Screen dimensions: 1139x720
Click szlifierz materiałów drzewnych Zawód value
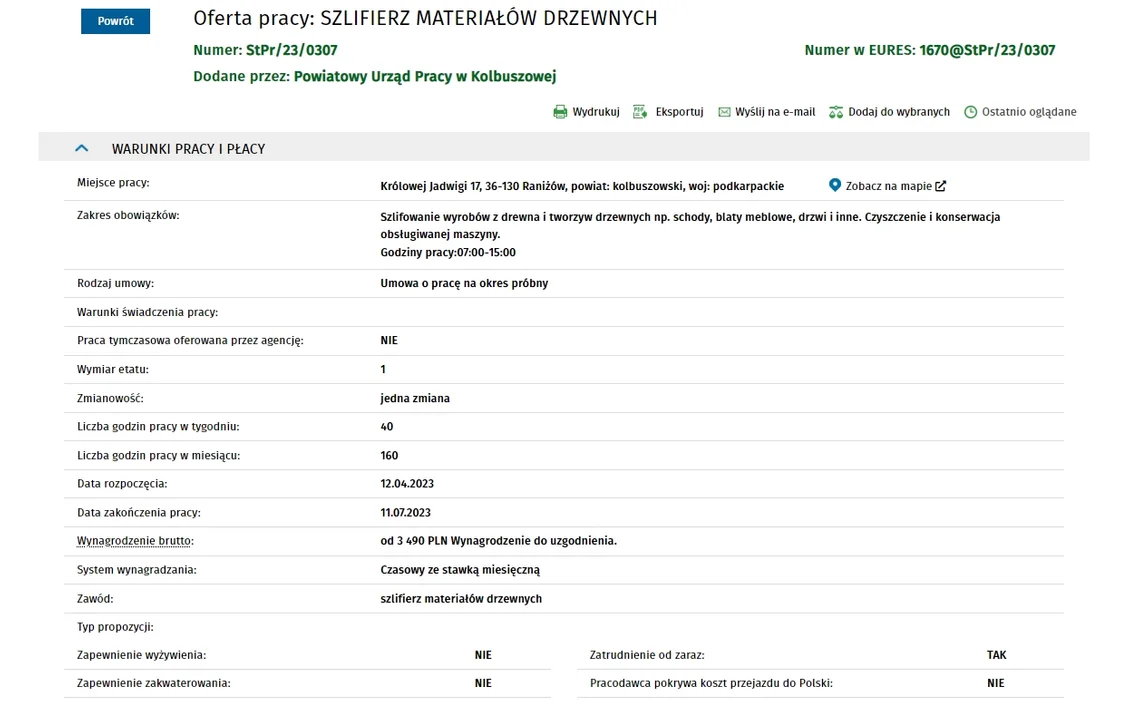461,599
